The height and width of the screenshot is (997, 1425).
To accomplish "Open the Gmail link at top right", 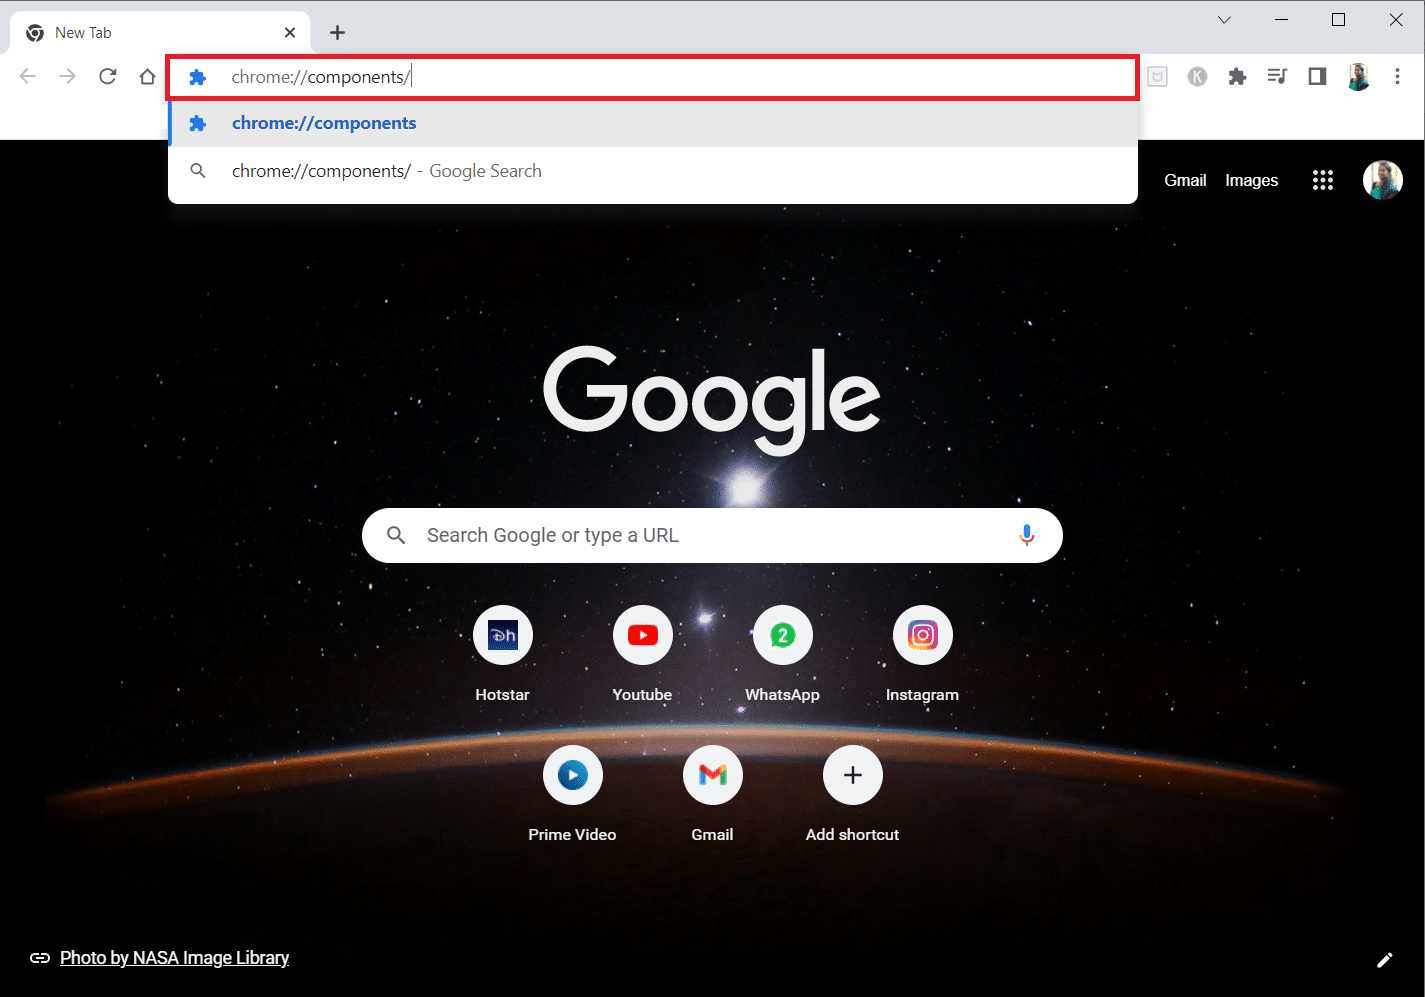I will 1185,180.
